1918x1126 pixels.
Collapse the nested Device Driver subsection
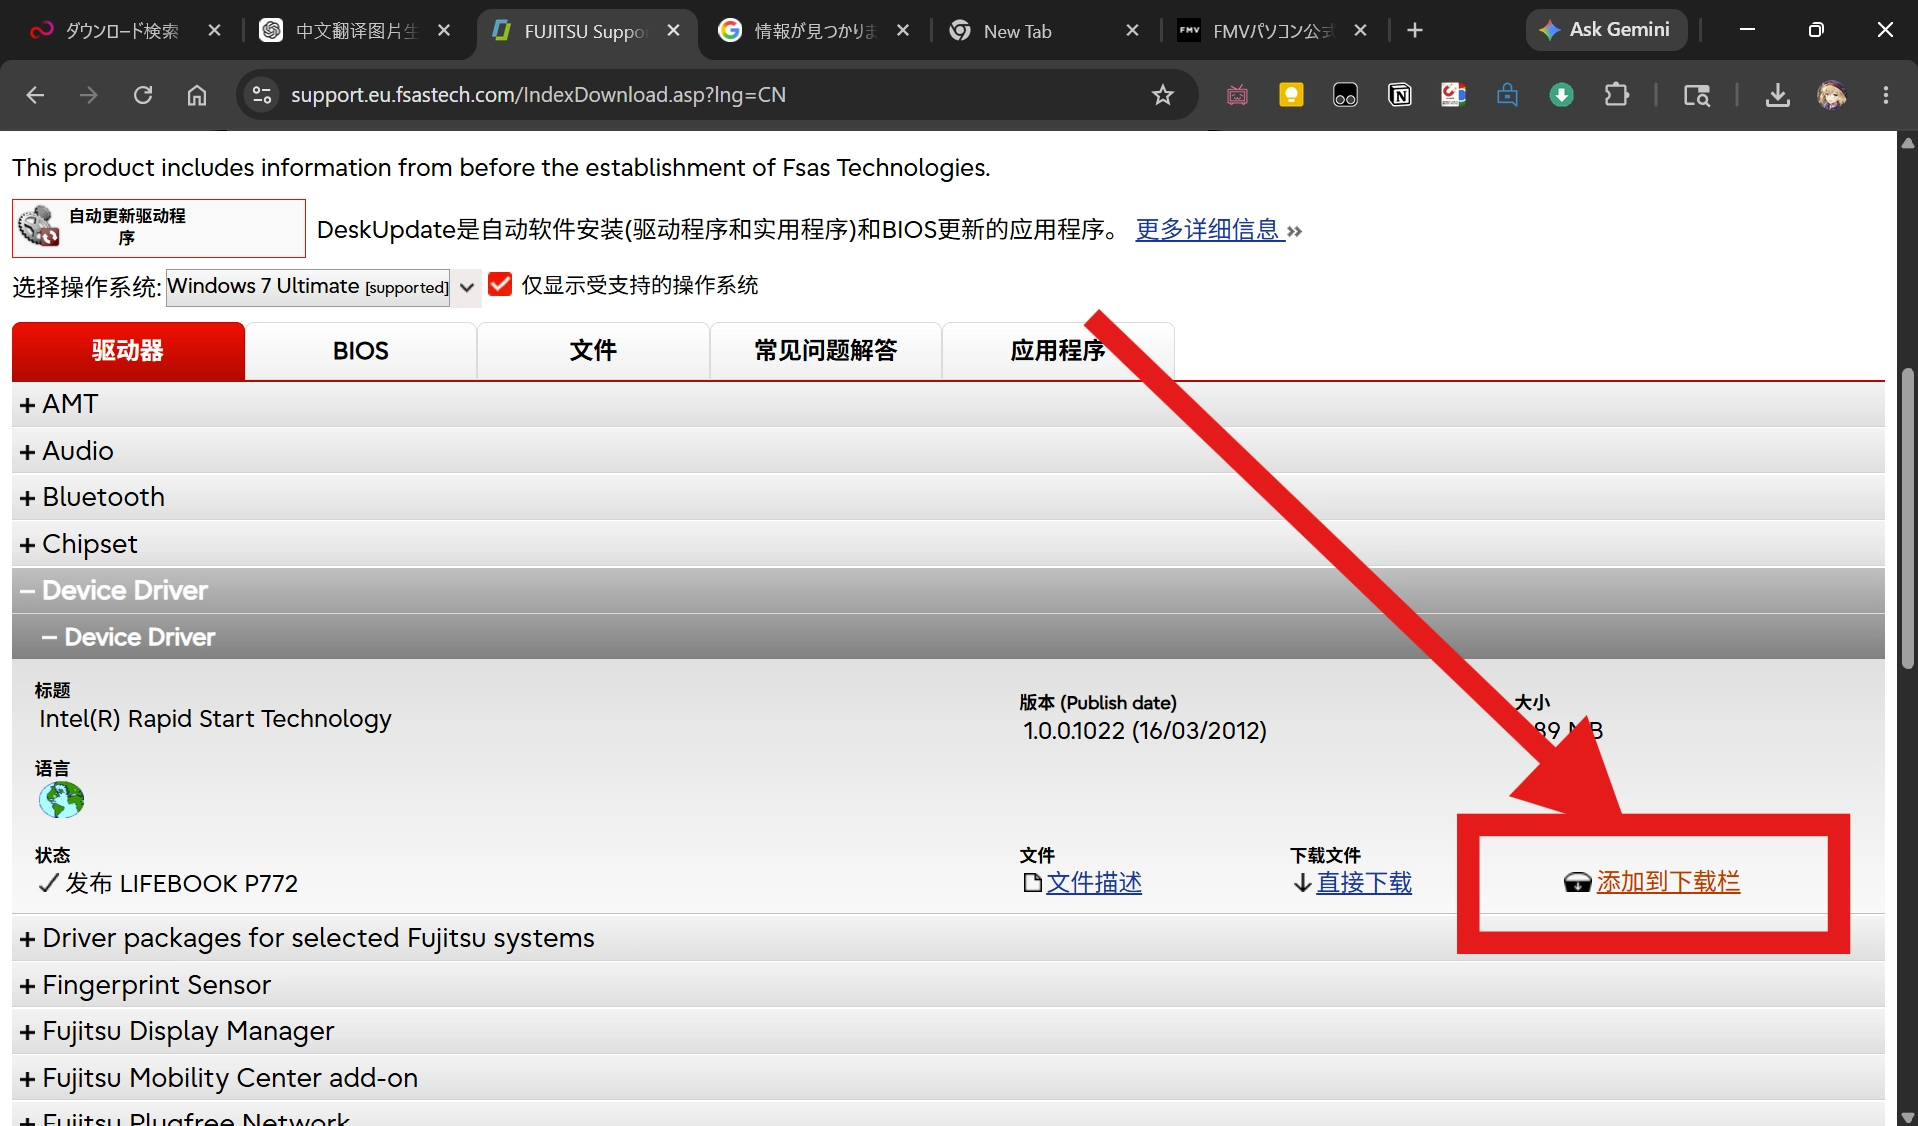click(x=948, y=637)
